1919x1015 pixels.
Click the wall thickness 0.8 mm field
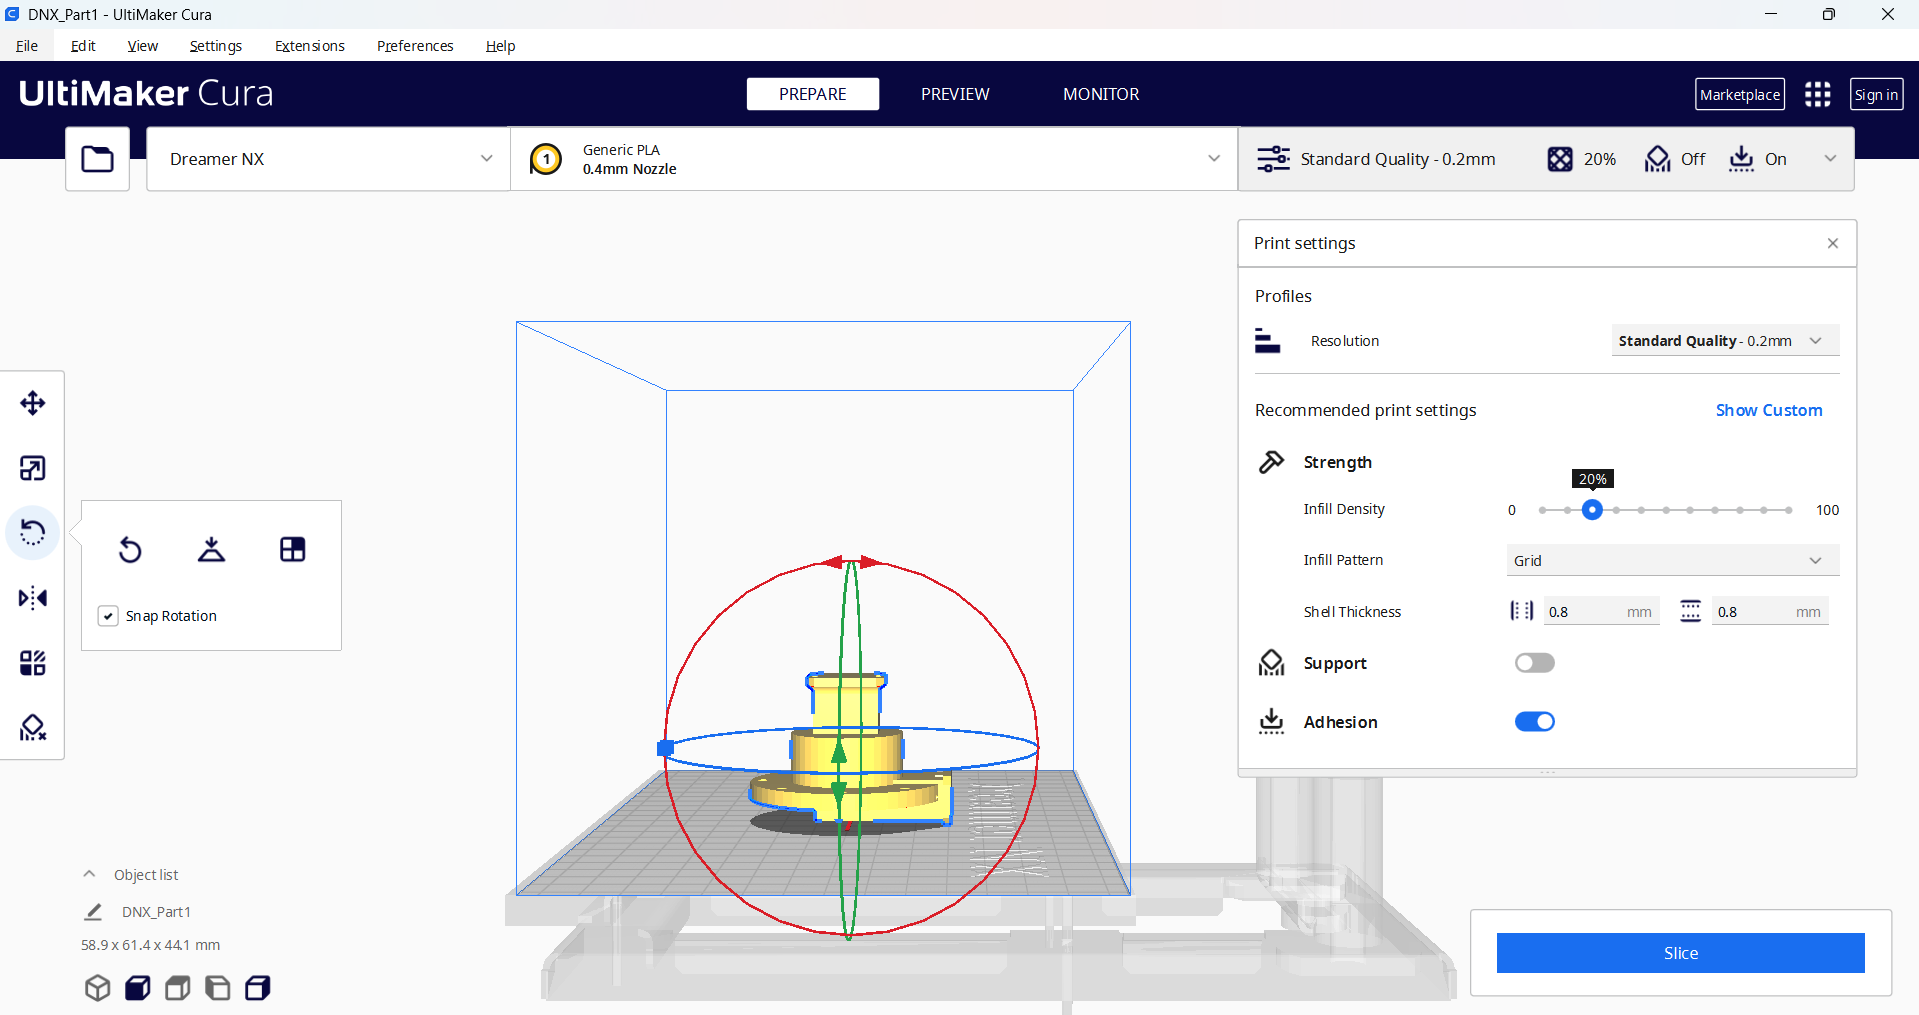point(1601,611)
